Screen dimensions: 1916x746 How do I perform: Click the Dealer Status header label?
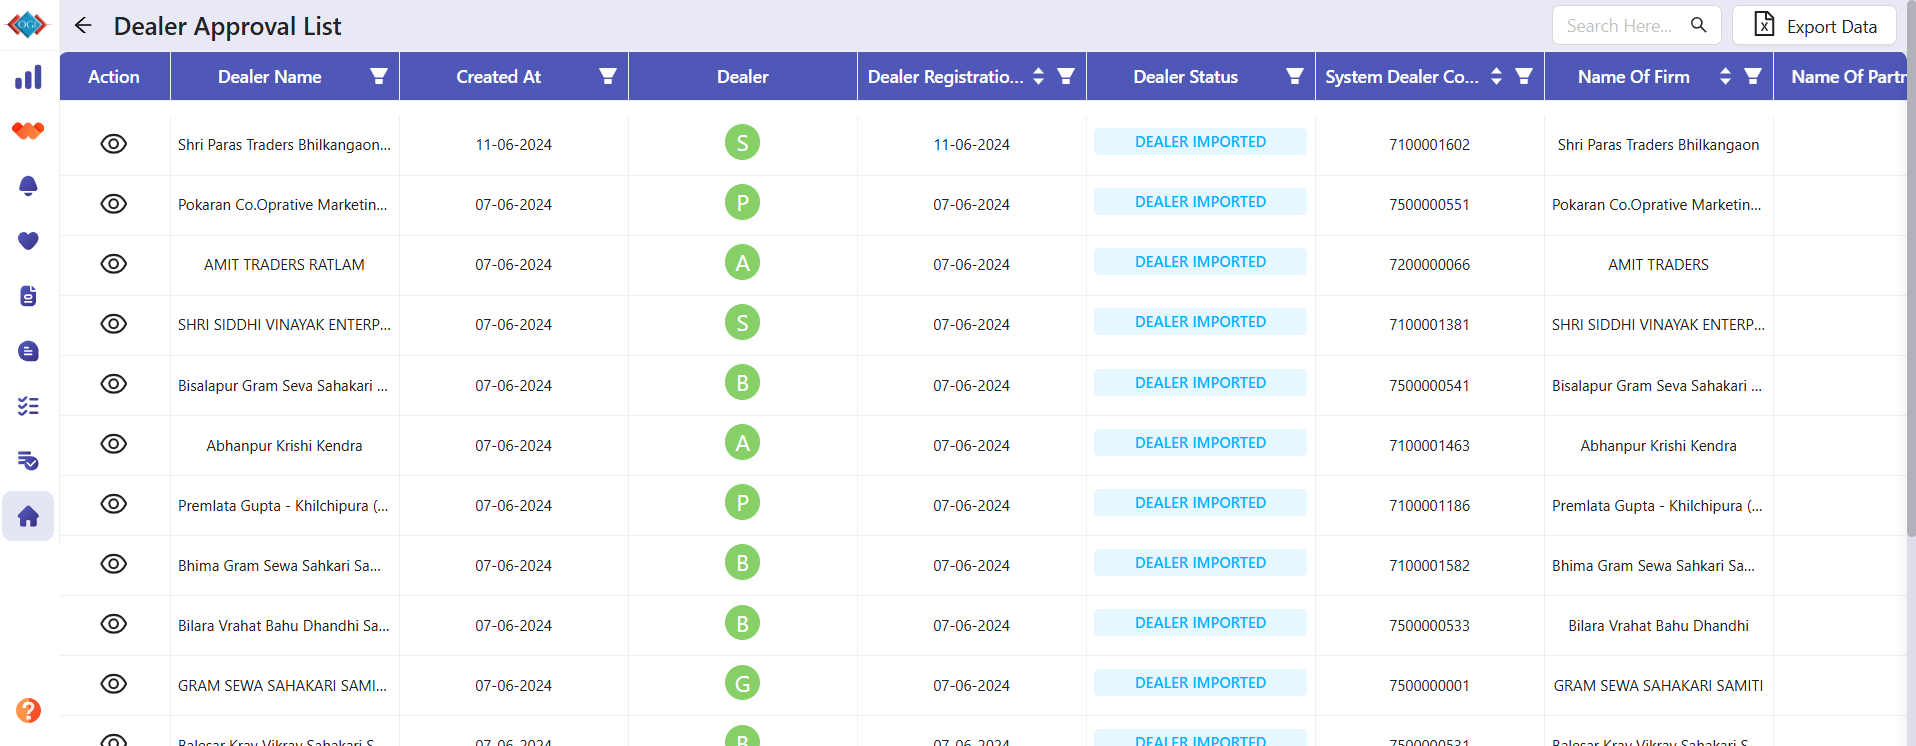tap(1185, 76)
